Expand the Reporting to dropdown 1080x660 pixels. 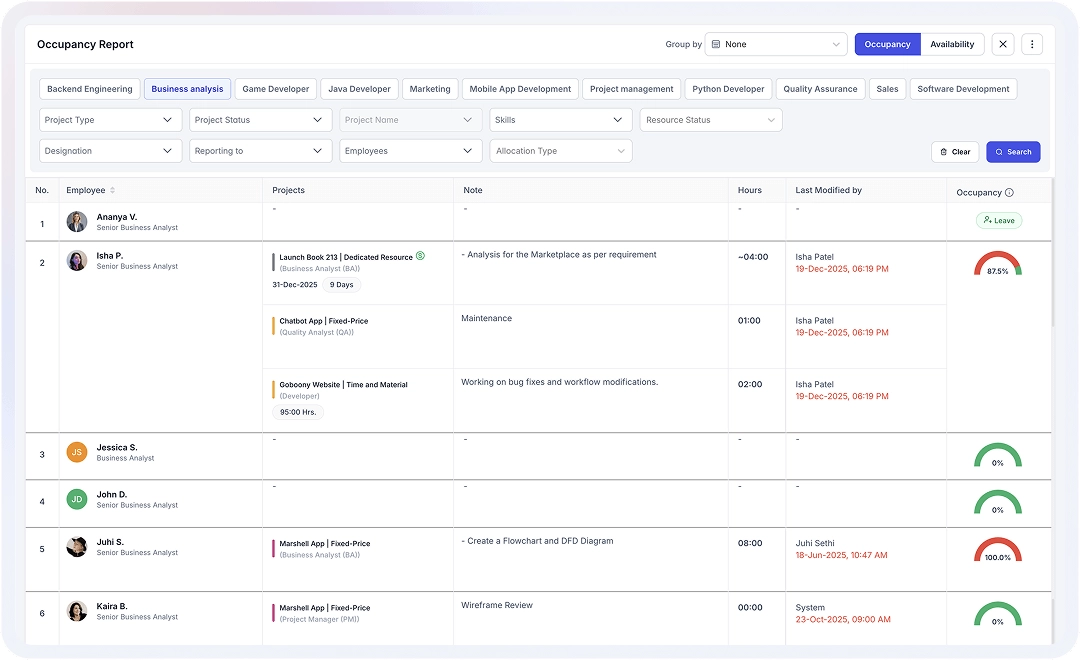pyautogui.click(x=260, y=151)
